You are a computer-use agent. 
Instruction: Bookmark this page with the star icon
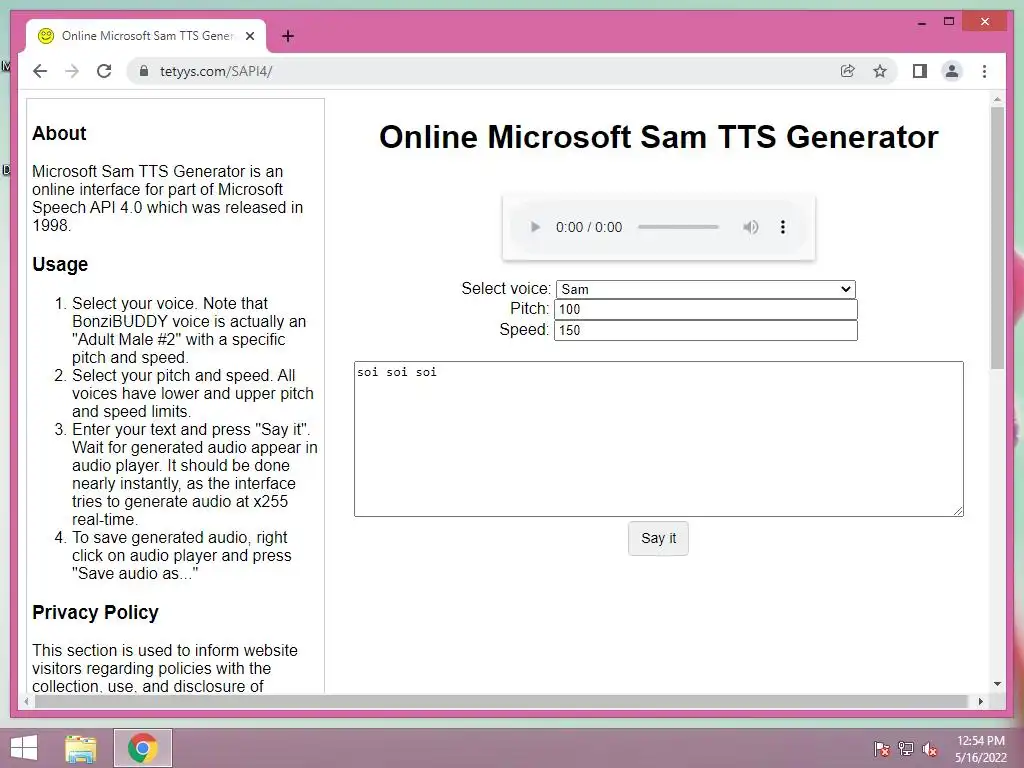click(x=880, y=71)
